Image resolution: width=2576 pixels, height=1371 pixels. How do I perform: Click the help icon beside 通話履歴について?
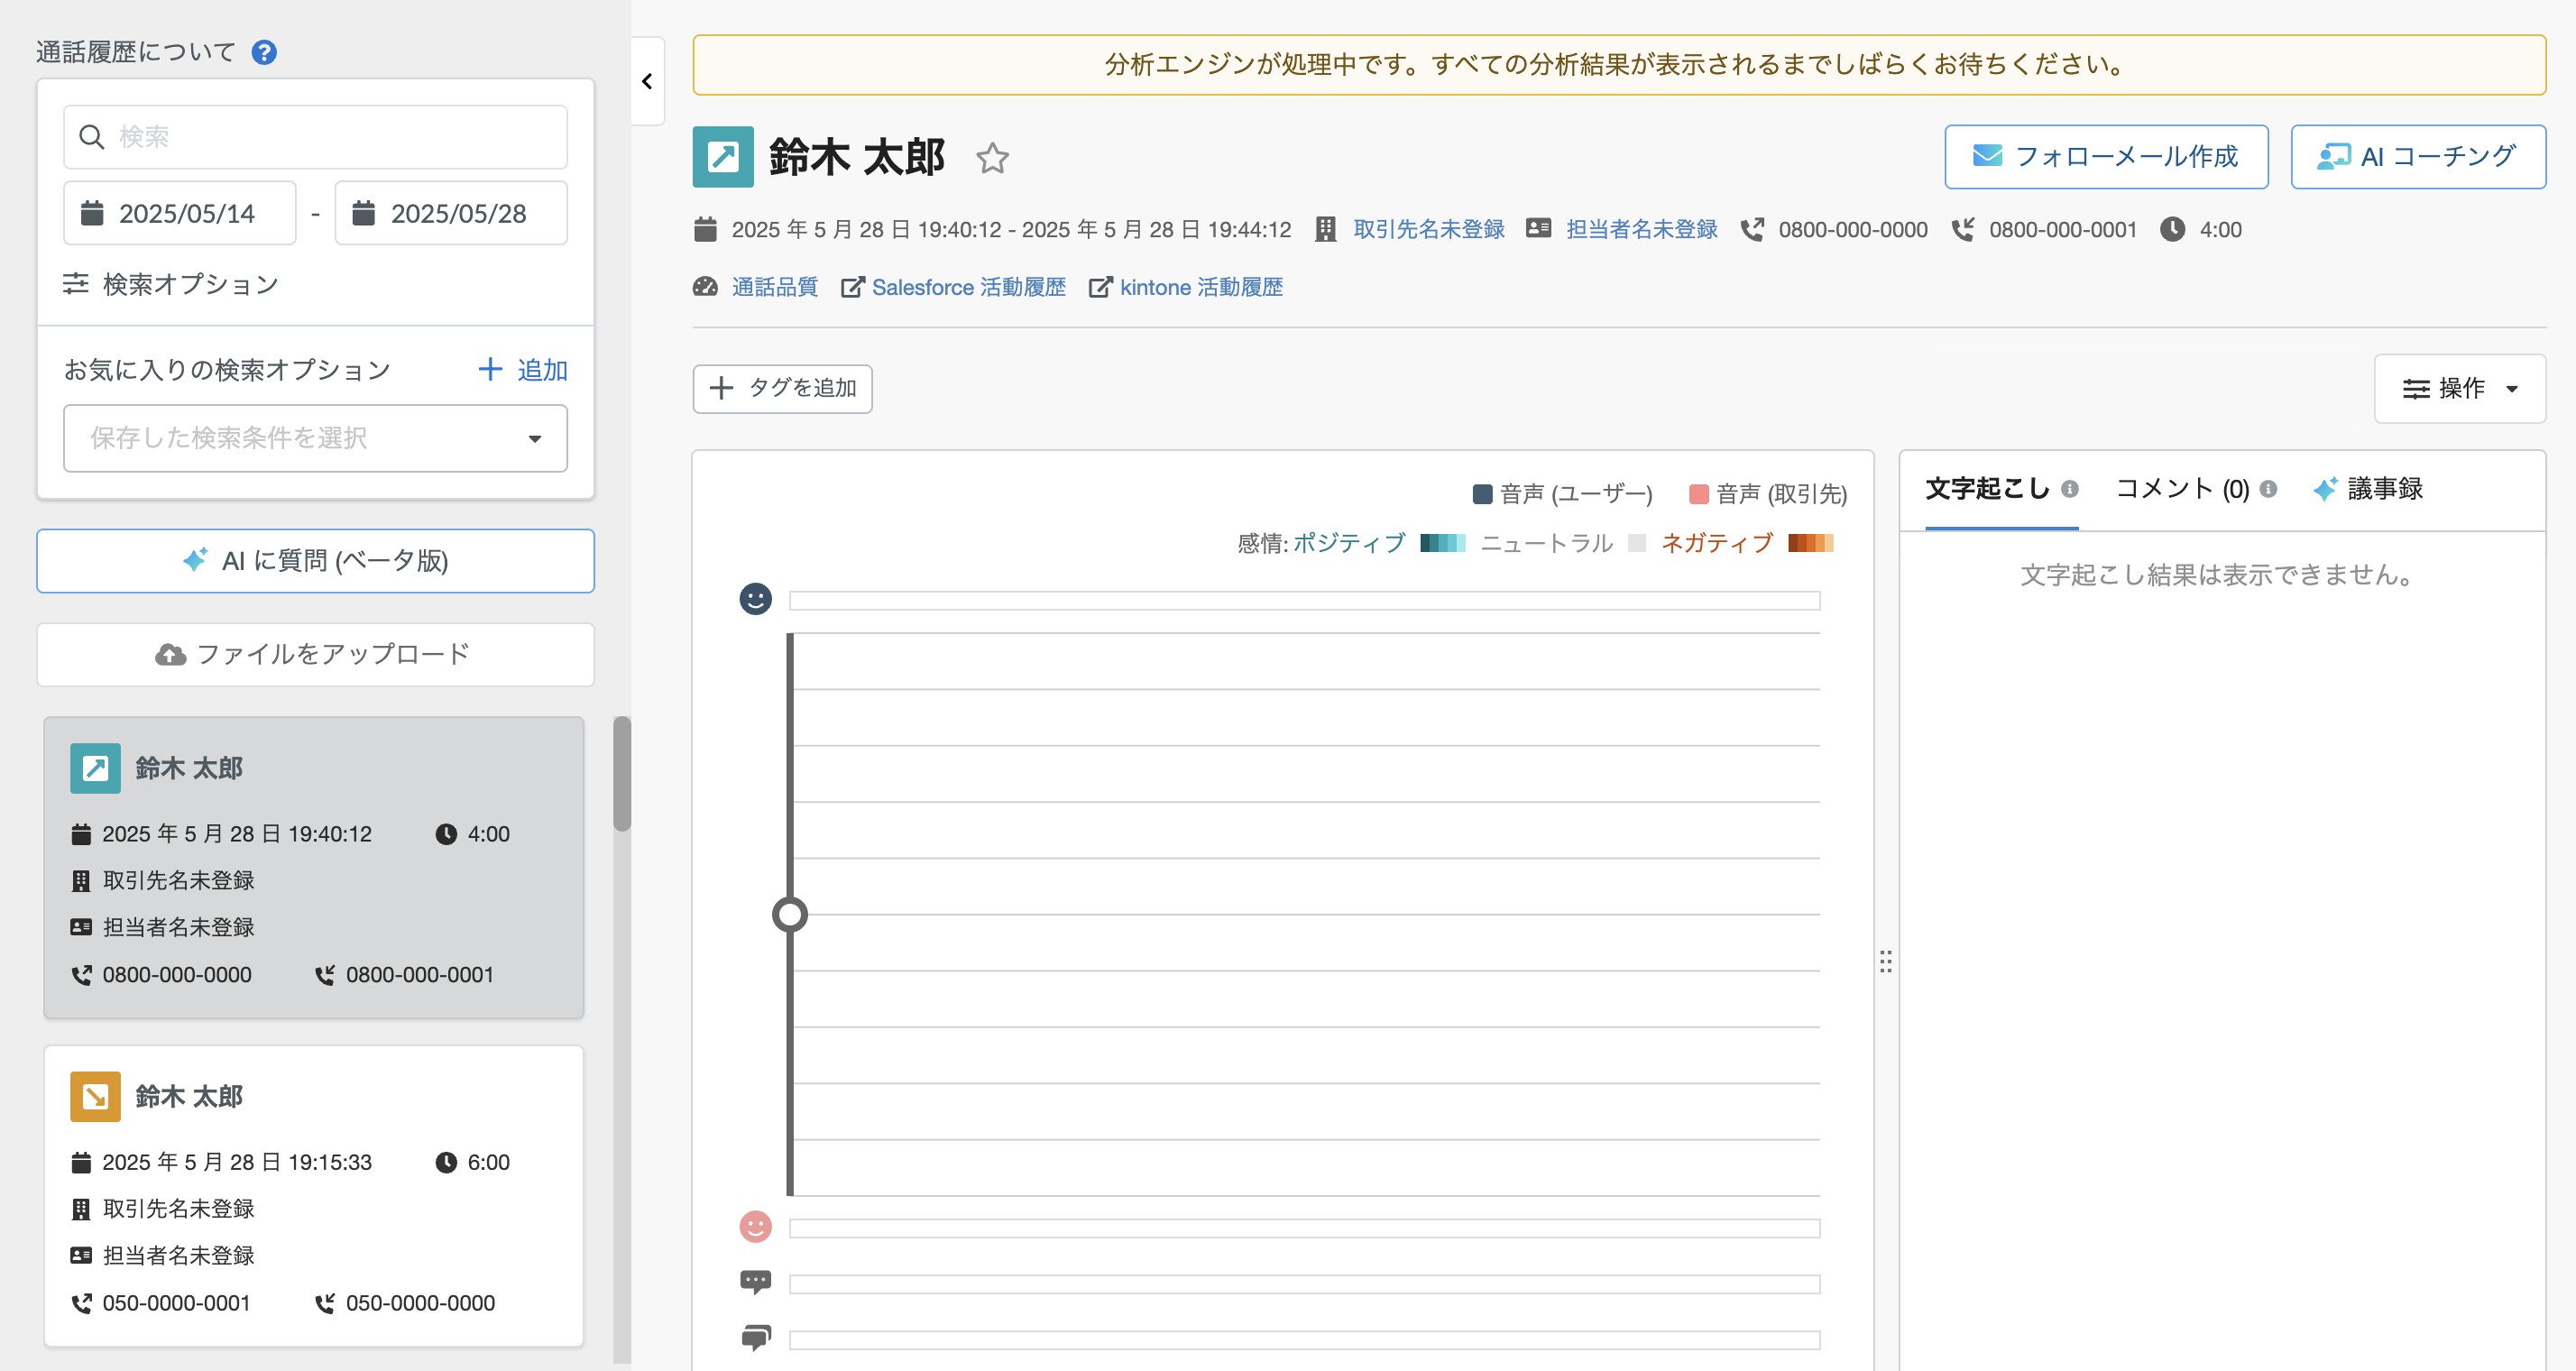(264, 52)
